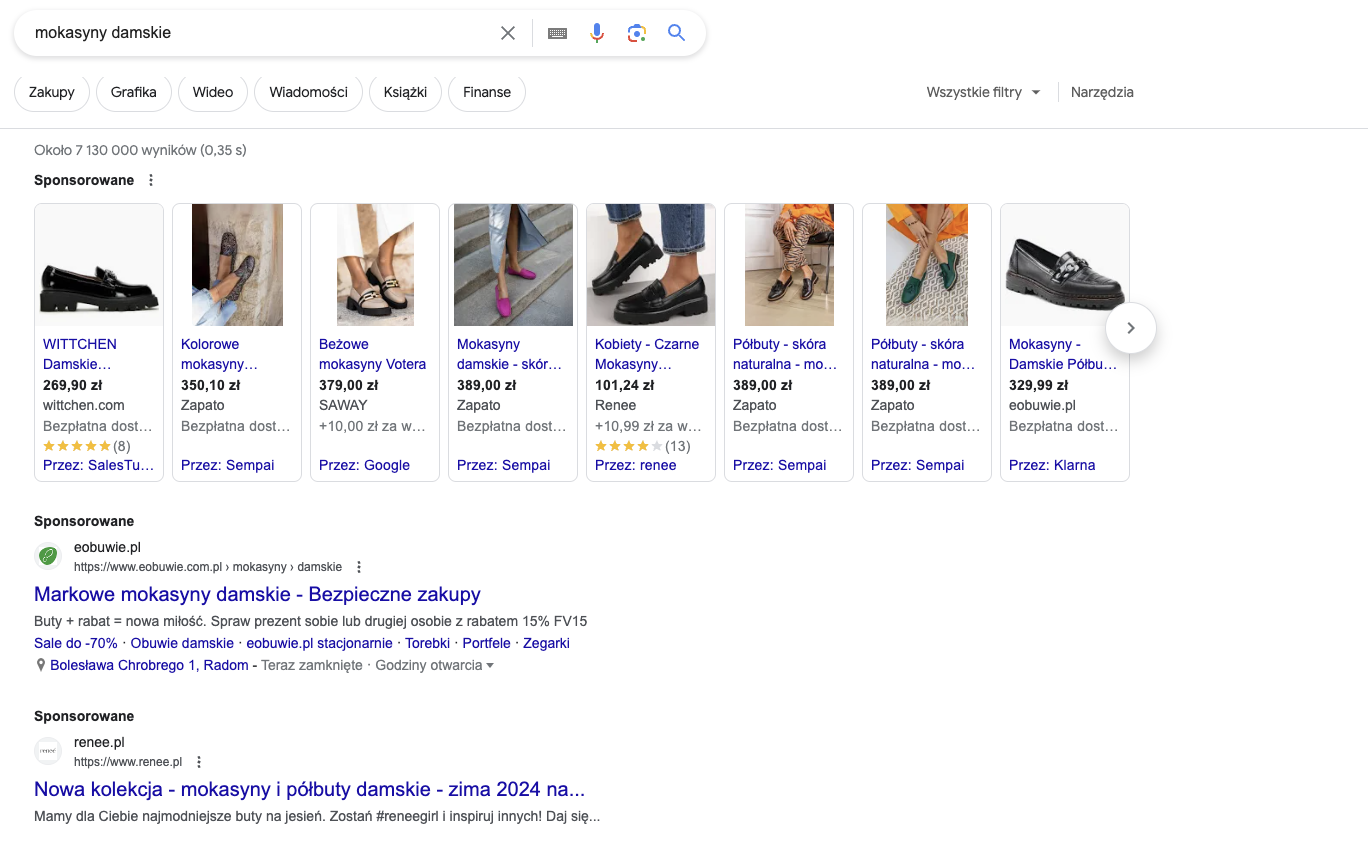
Task: Click the blue magnifier search icon
Action: (x=677, y=33)
